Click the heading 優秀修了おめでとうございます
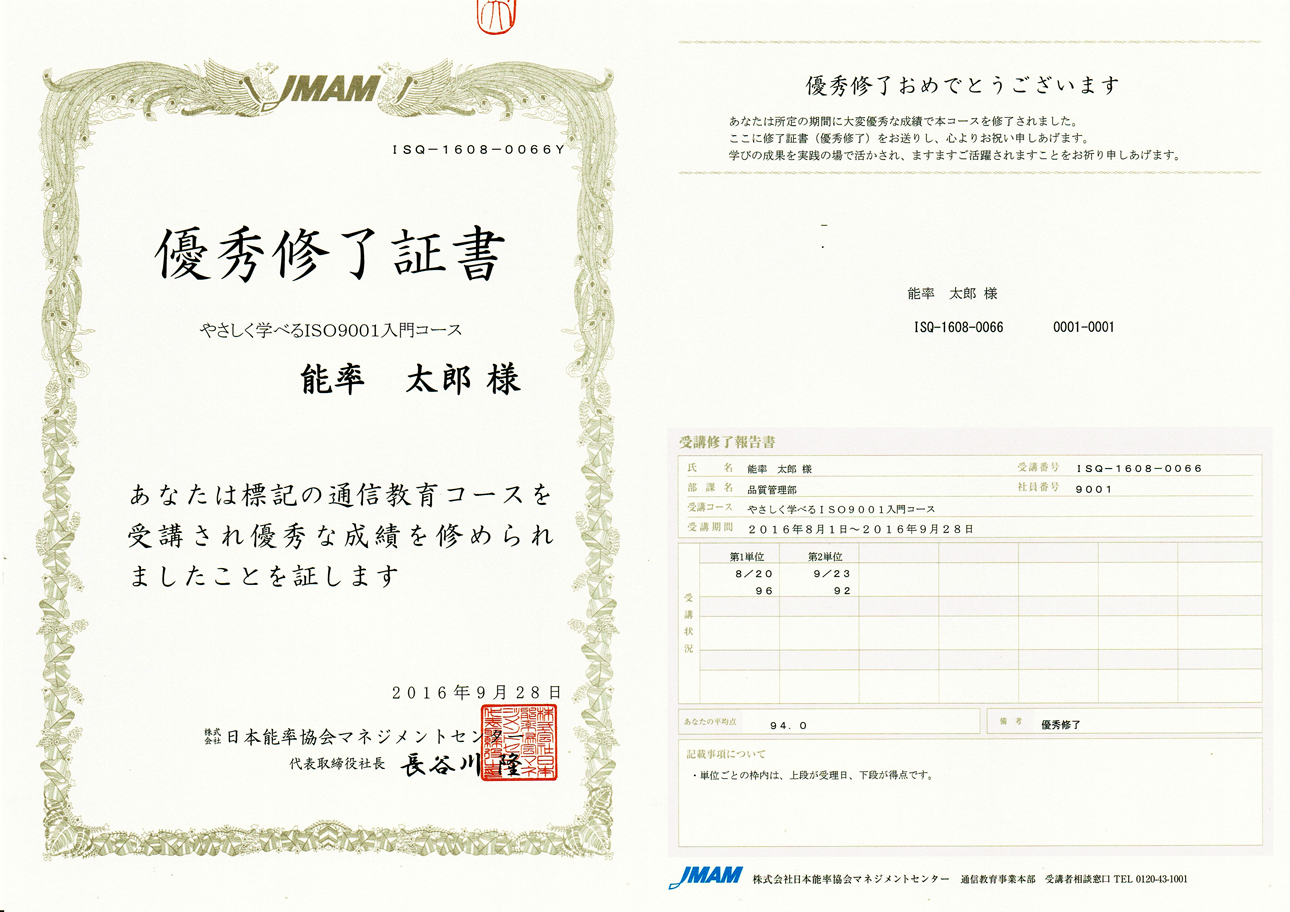Image resolution: width=1290 pixels, height=912 pixels. [962, 85]
